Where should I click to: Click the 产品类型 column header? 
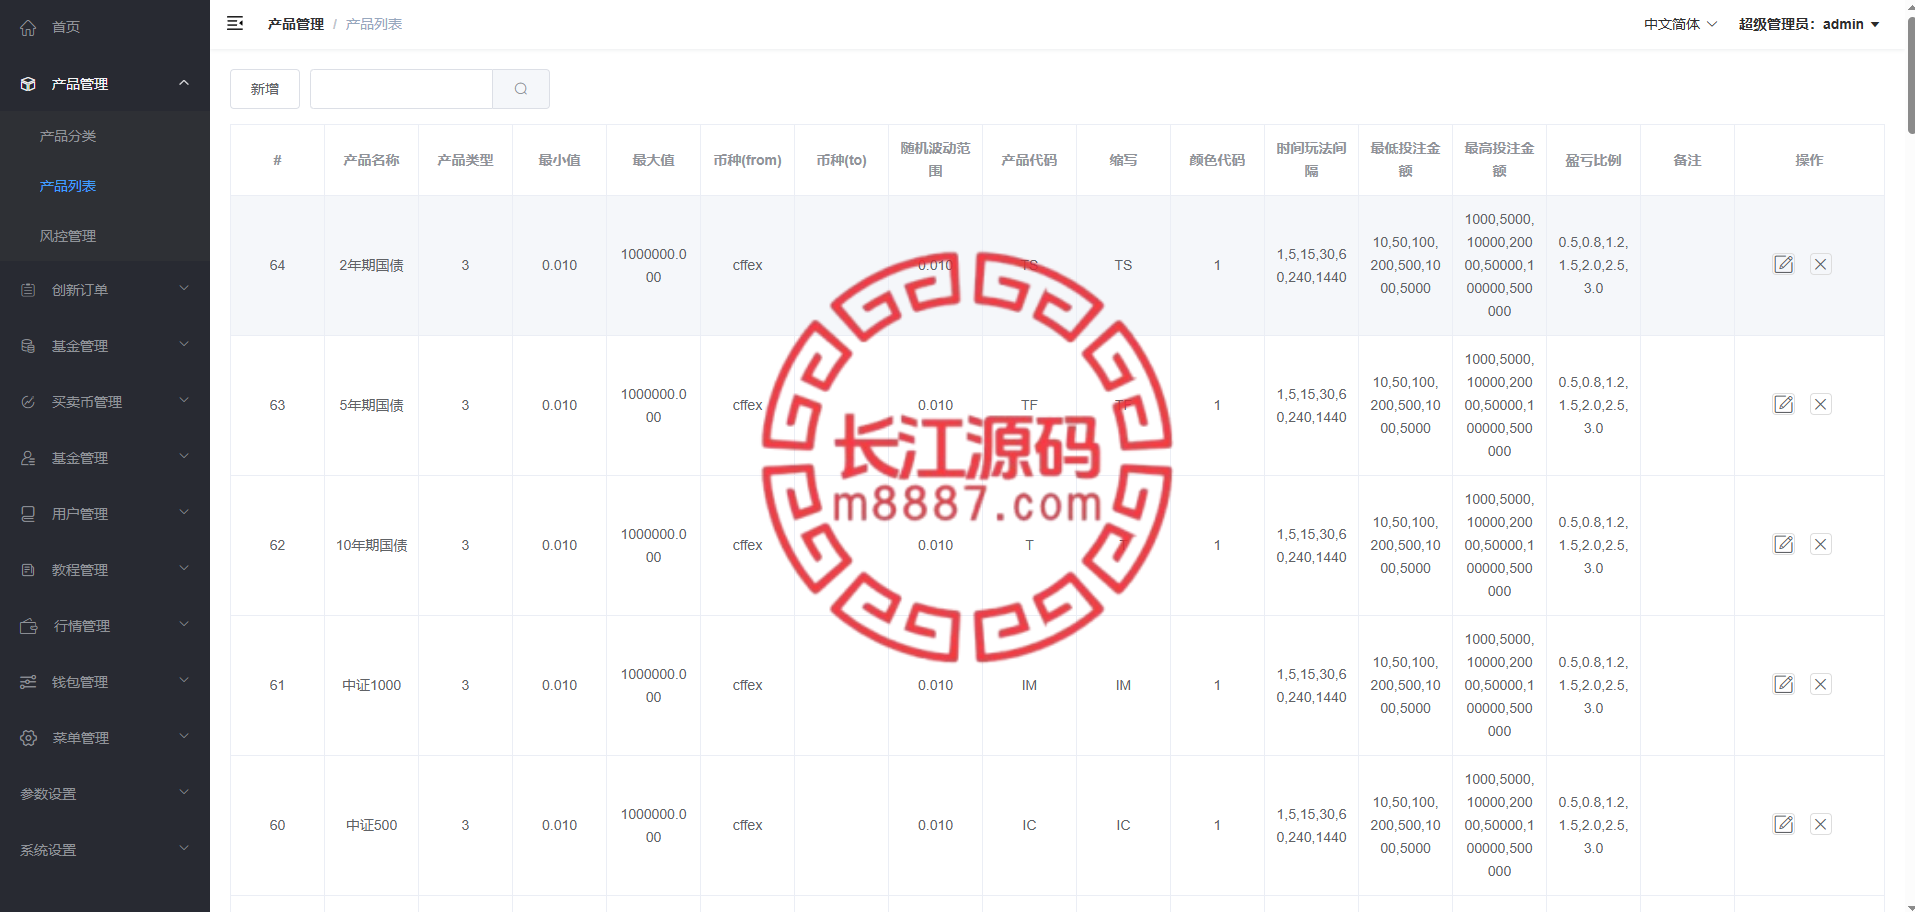[465, 160]
